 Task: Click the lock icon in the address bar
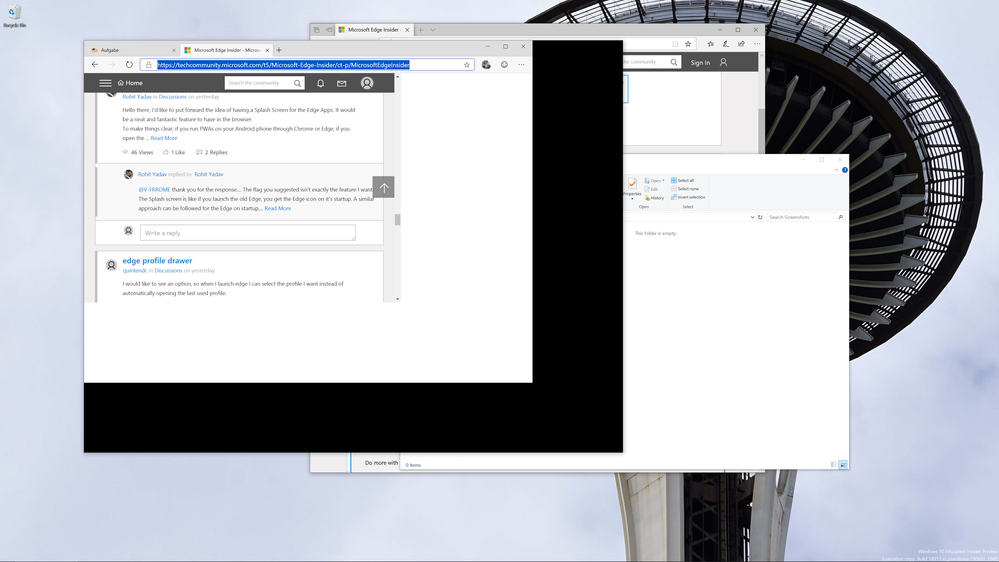(148, 64)
